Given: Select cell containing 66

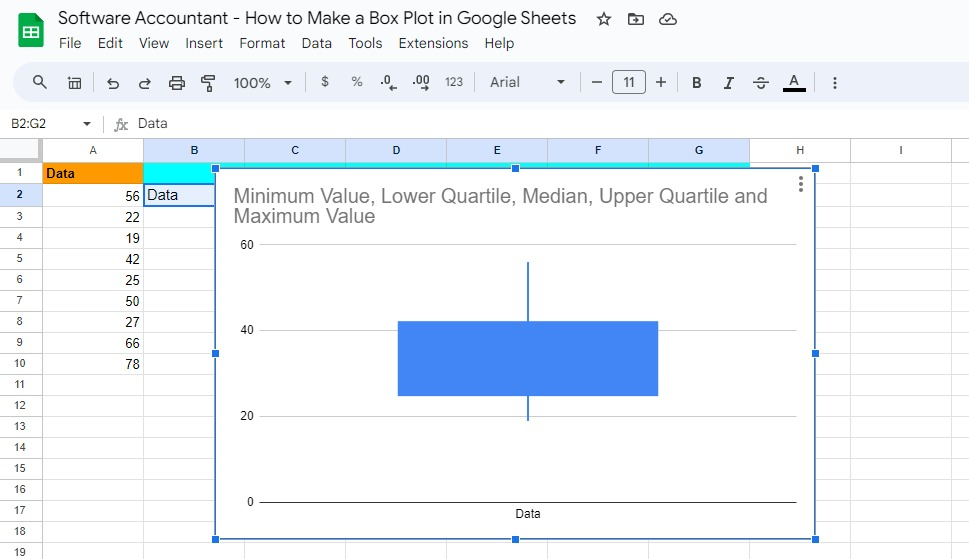Looking at the screenshot, I should click(93, 343).
